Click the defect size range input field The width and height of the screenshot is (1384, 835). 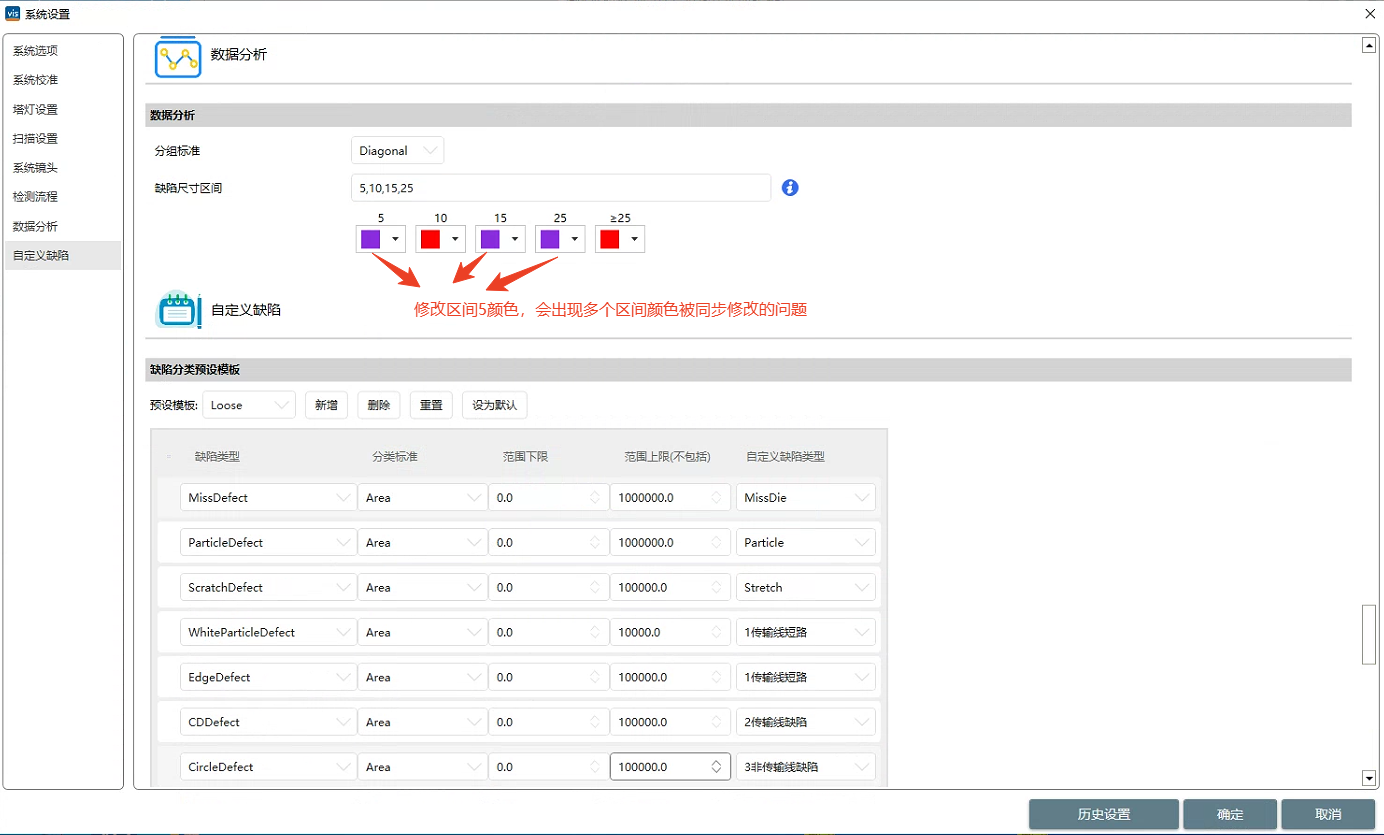[x=560, y=188]
